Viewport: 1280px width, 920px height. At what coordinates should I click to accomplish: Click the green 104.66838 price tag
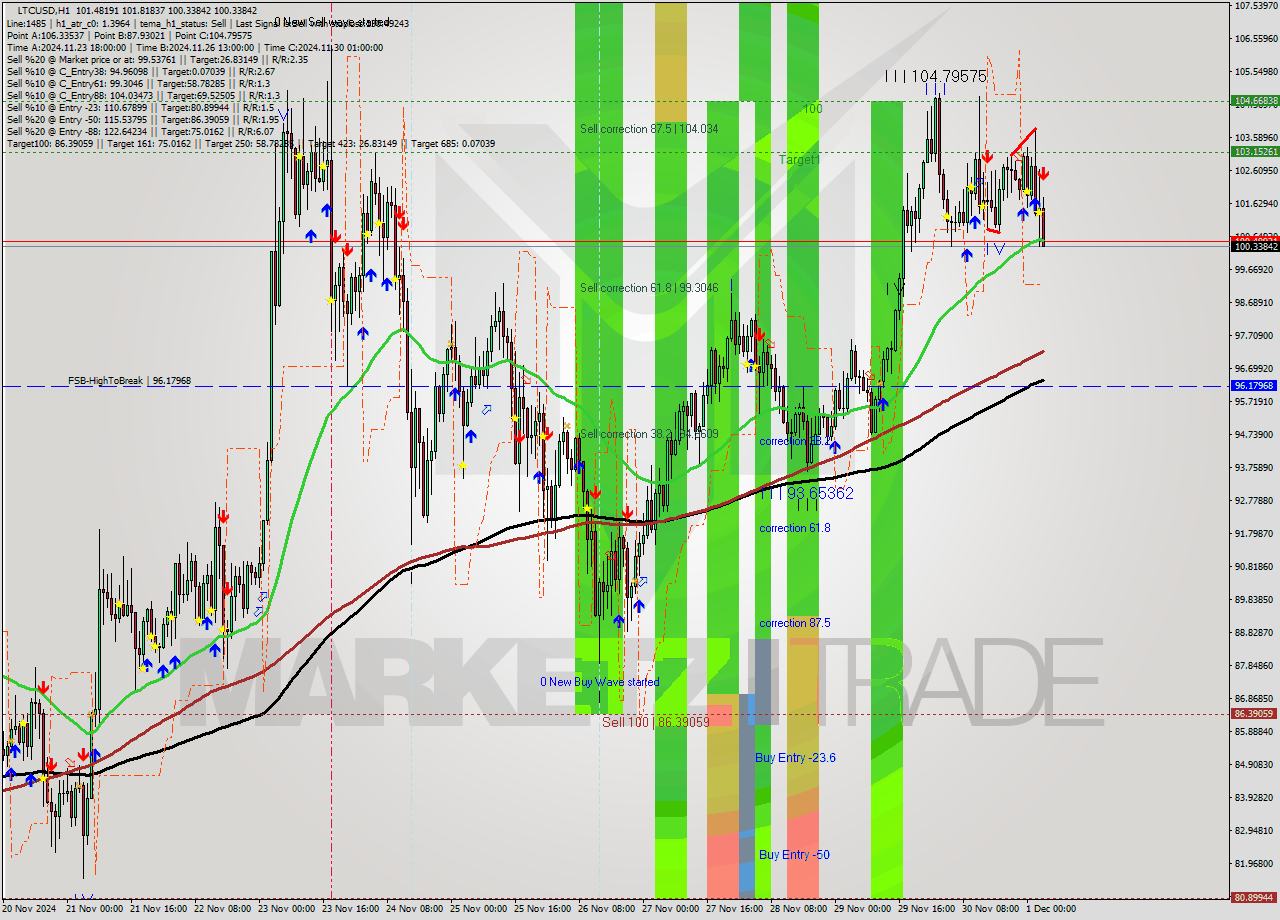click(x=1255, y=101)
